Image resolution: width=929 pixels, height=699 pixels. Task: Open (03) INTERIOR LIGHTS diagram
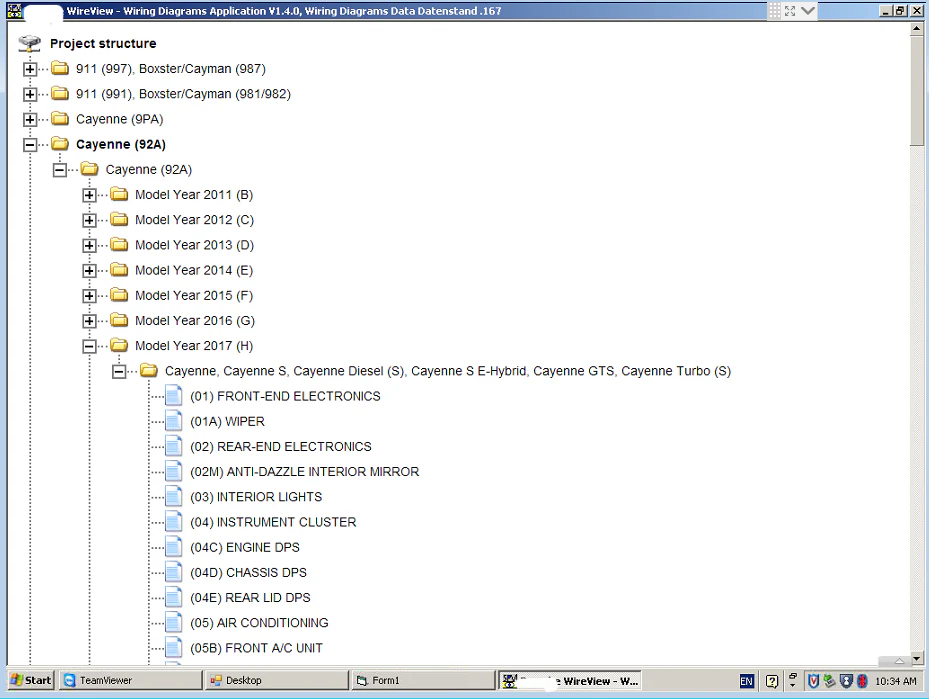(x=256, y=496)
